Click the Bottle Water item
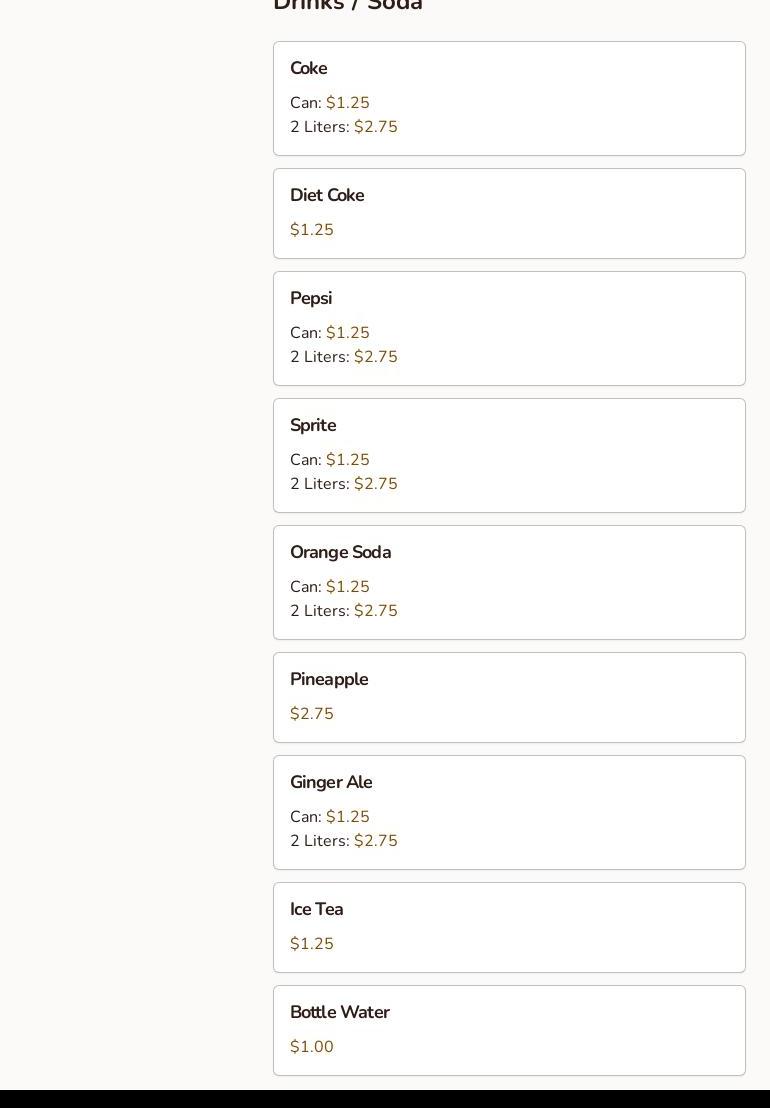Image resolution: width=770 pixels, height=1108 pixels. (509, 1030)
